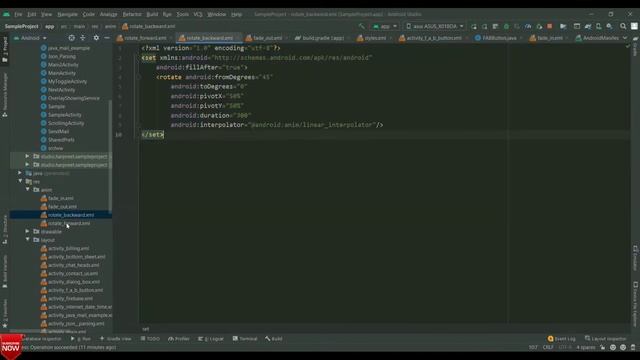Expand the drawable folder
Image resolution: width=640 pixels, height=360 pixels.
(x=28, y=231)
